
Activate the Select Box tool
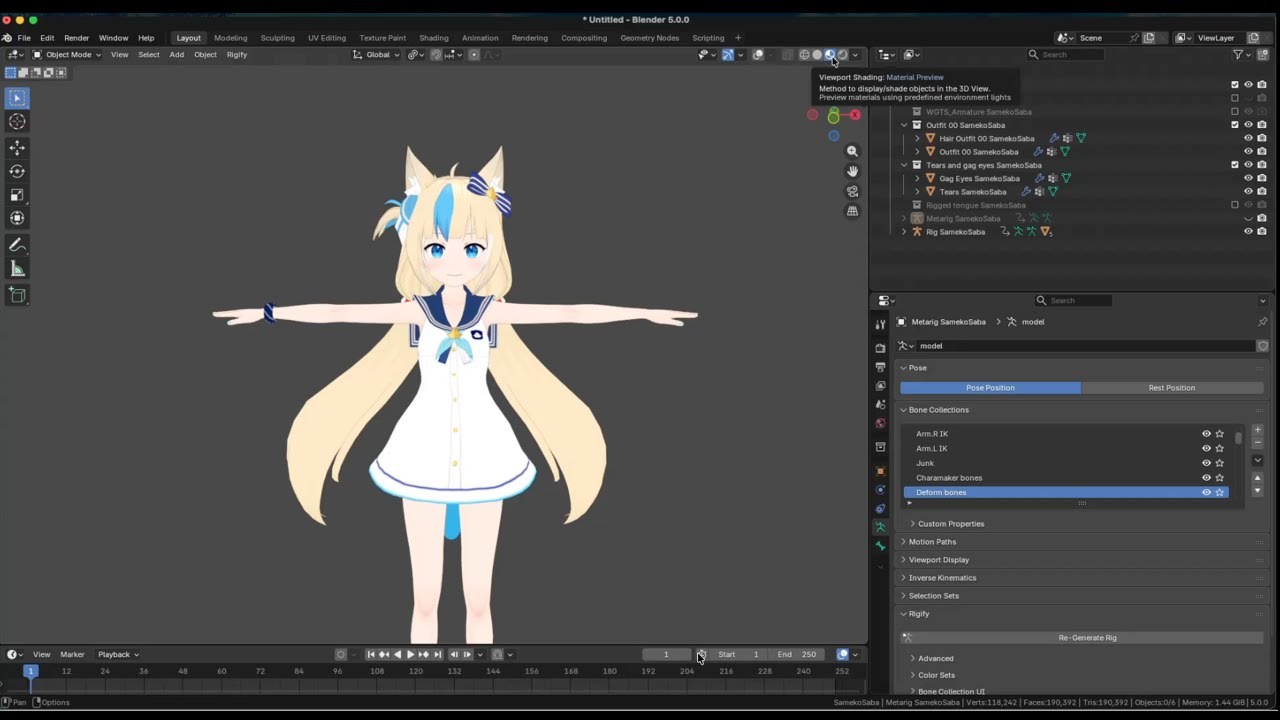pos(17,98)
